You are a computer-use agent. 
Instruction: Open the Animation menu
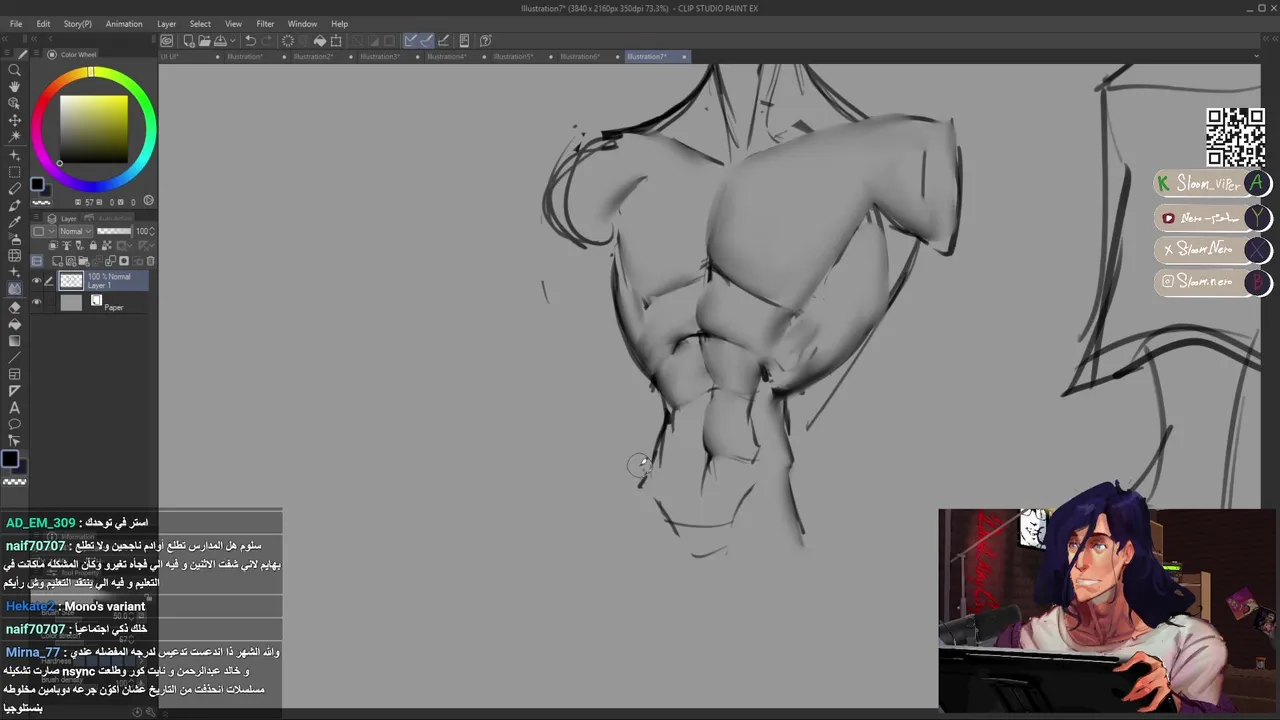tap(124, 24)
